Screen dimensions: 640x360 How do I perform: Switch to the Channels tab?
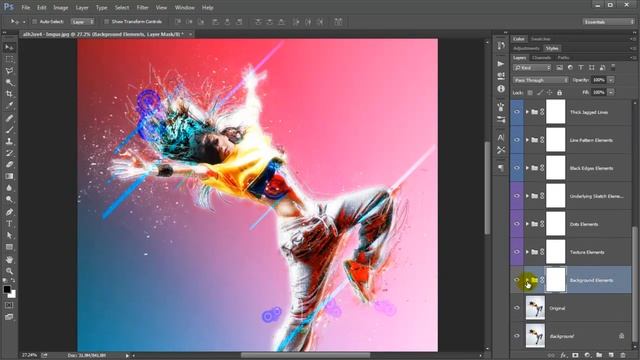[541, 58]
